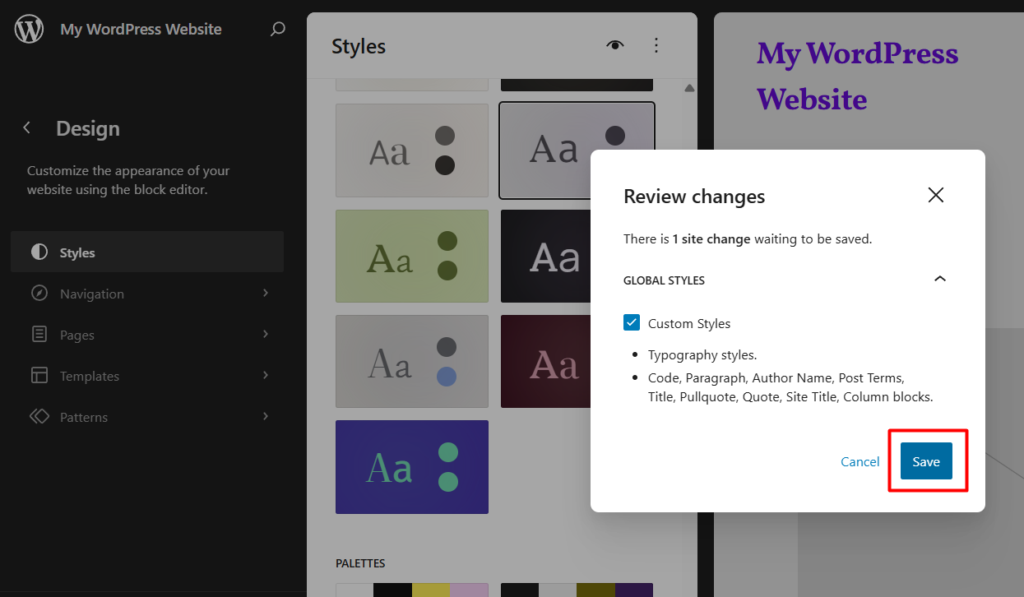Toggle the style book eye icon

[x=615, y=45]
